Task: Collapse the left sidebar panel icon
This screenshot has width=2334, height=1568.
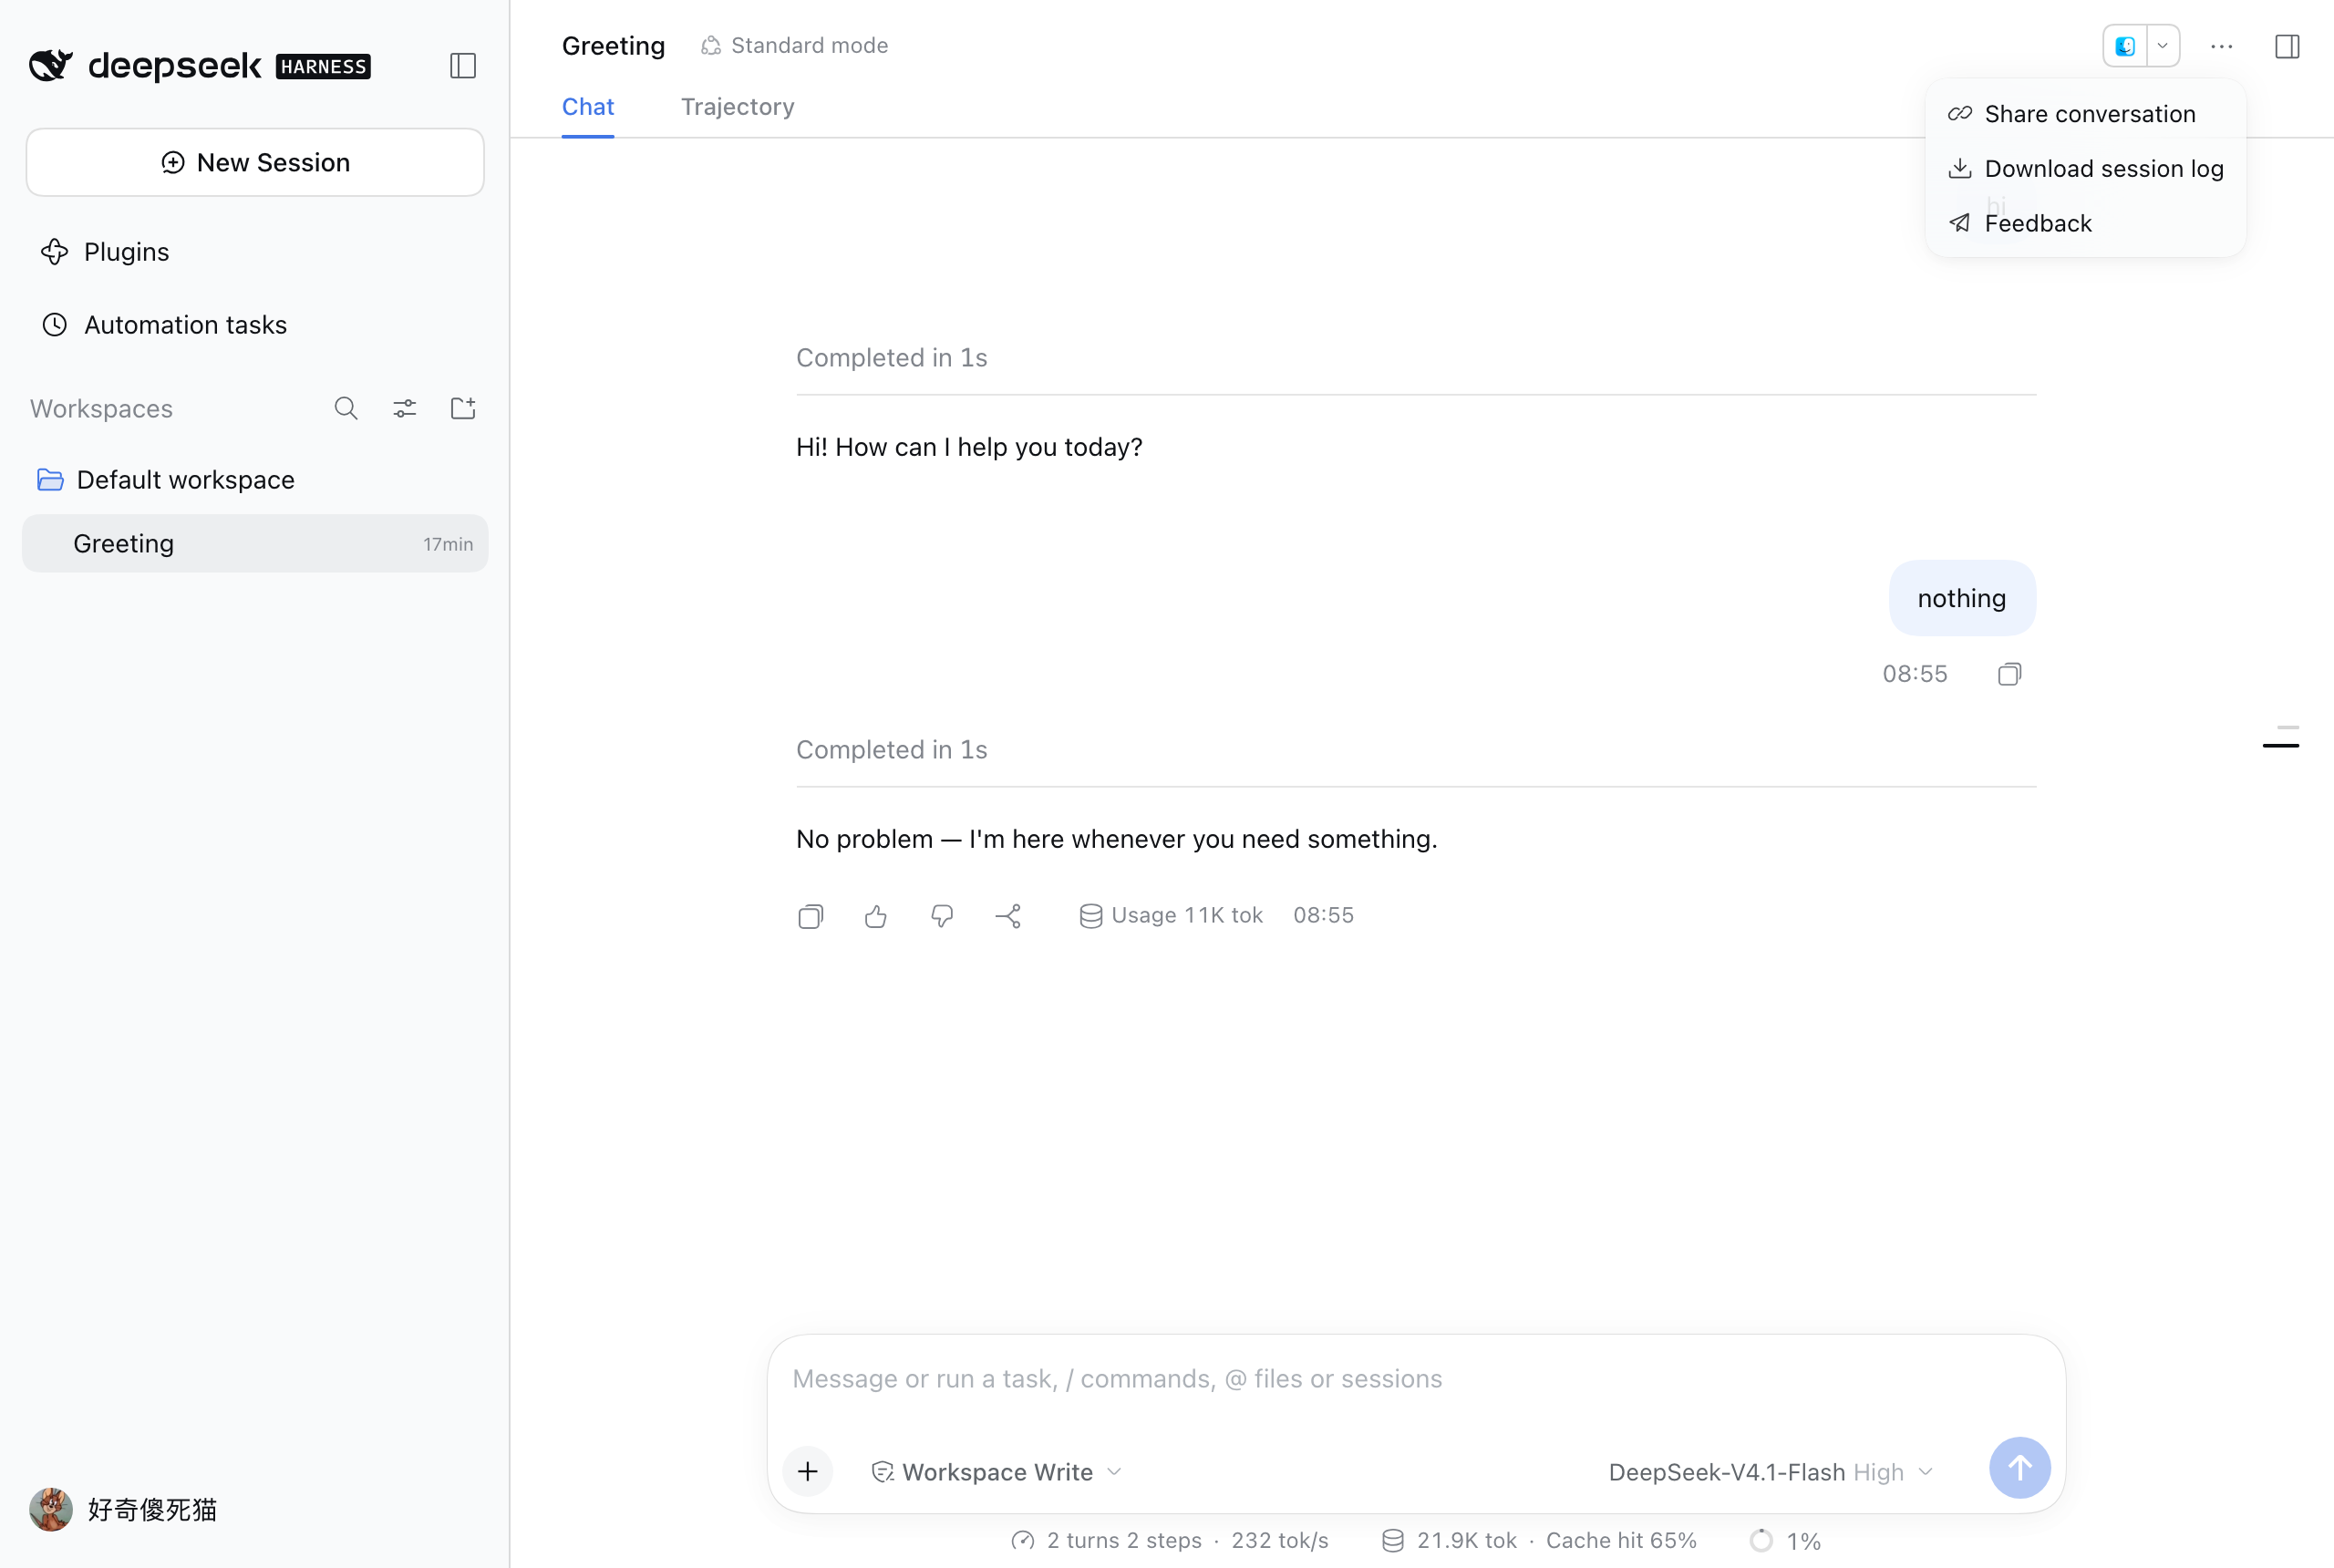Action: (462, 66)
